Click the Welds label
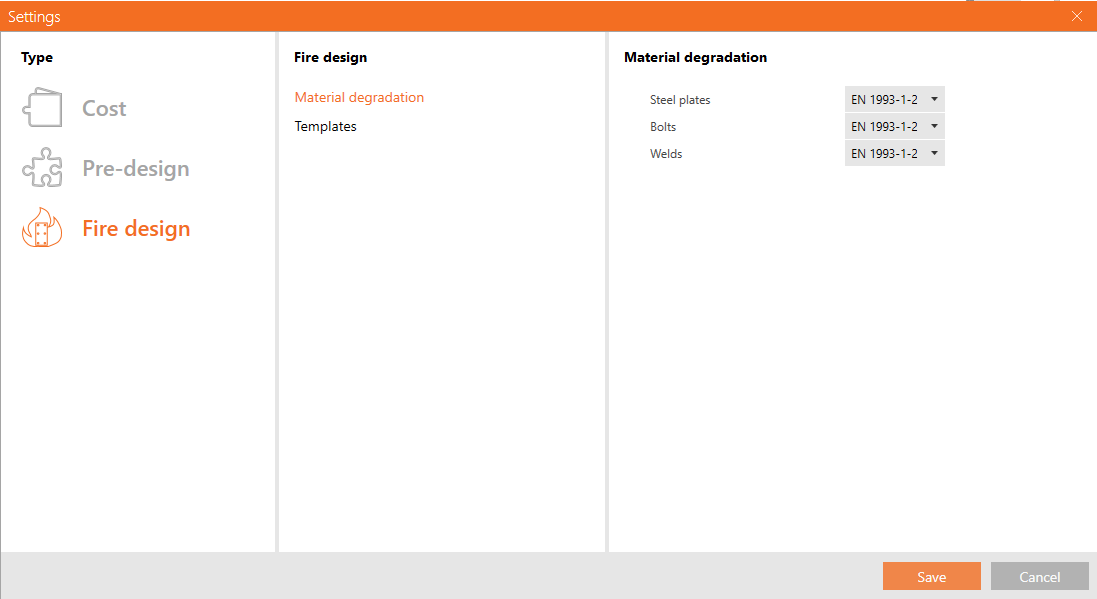Viewport: 1097px width, 599px height. [x=666, y=154]
